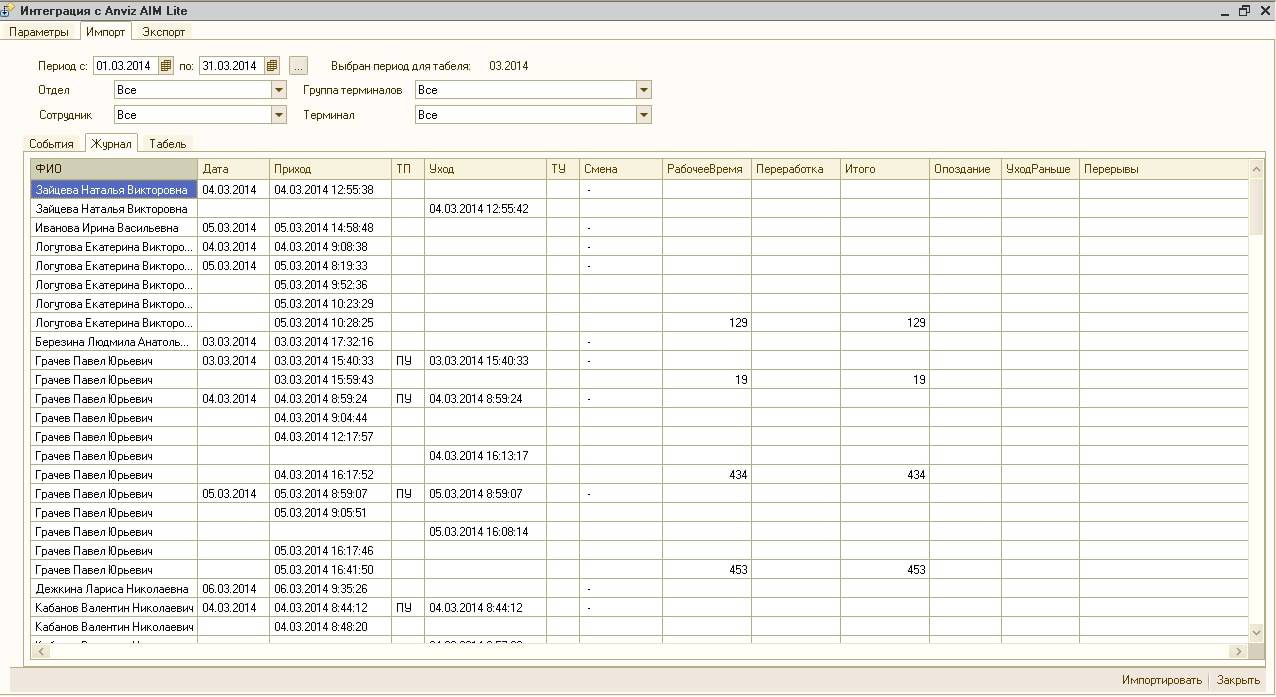Expand the Сотрудник dropdown list
Image resolution: width=1276 pixels, height=697 pixels.
pos(279,115)
